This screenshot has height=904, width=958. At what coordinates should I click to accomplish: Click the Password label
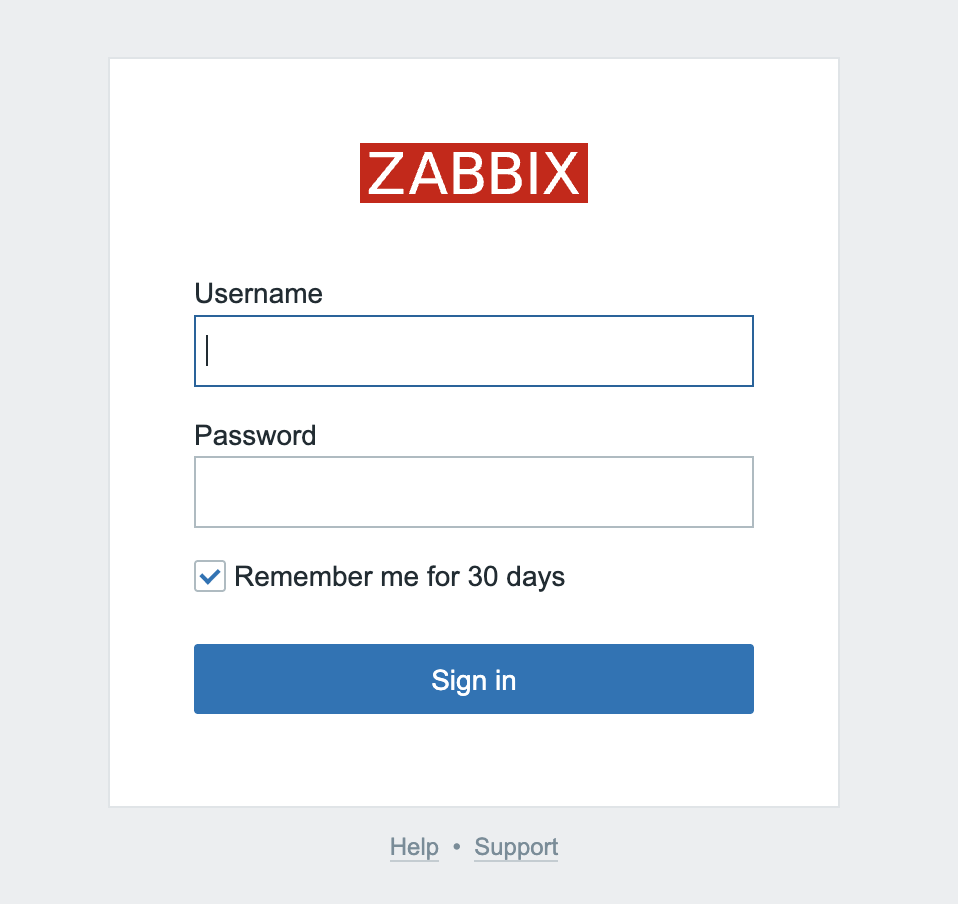click(x=255, y=435)
